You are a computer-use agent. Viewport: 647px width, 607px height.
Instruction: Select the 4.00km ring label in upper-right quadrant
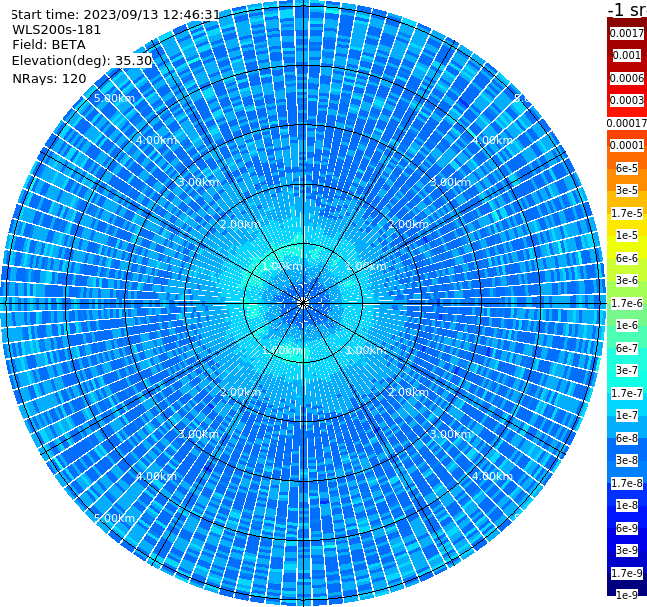(x=492, y=140)
